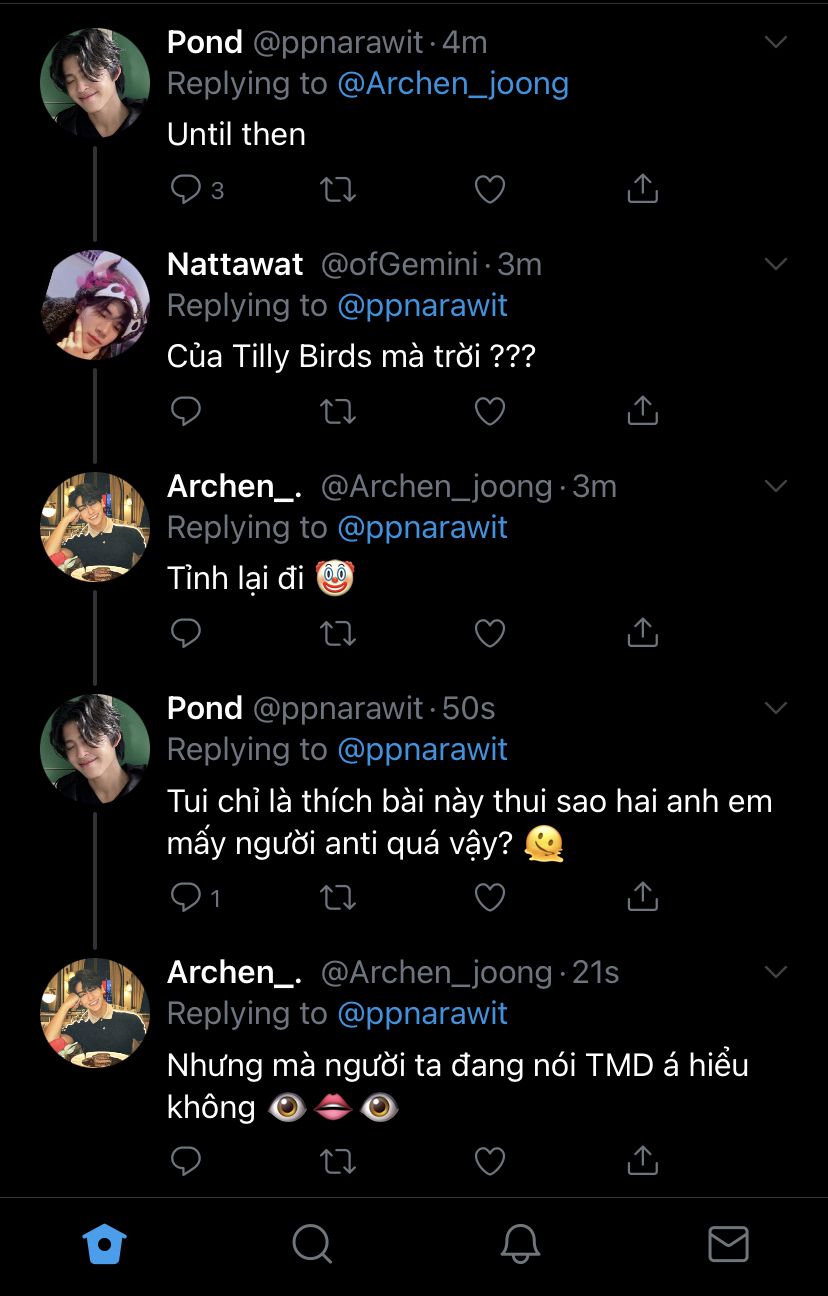The width and height of the screenshot is (828, 1296).
Task: Open the Messages envelope tab
Action: pos(728,1244)
